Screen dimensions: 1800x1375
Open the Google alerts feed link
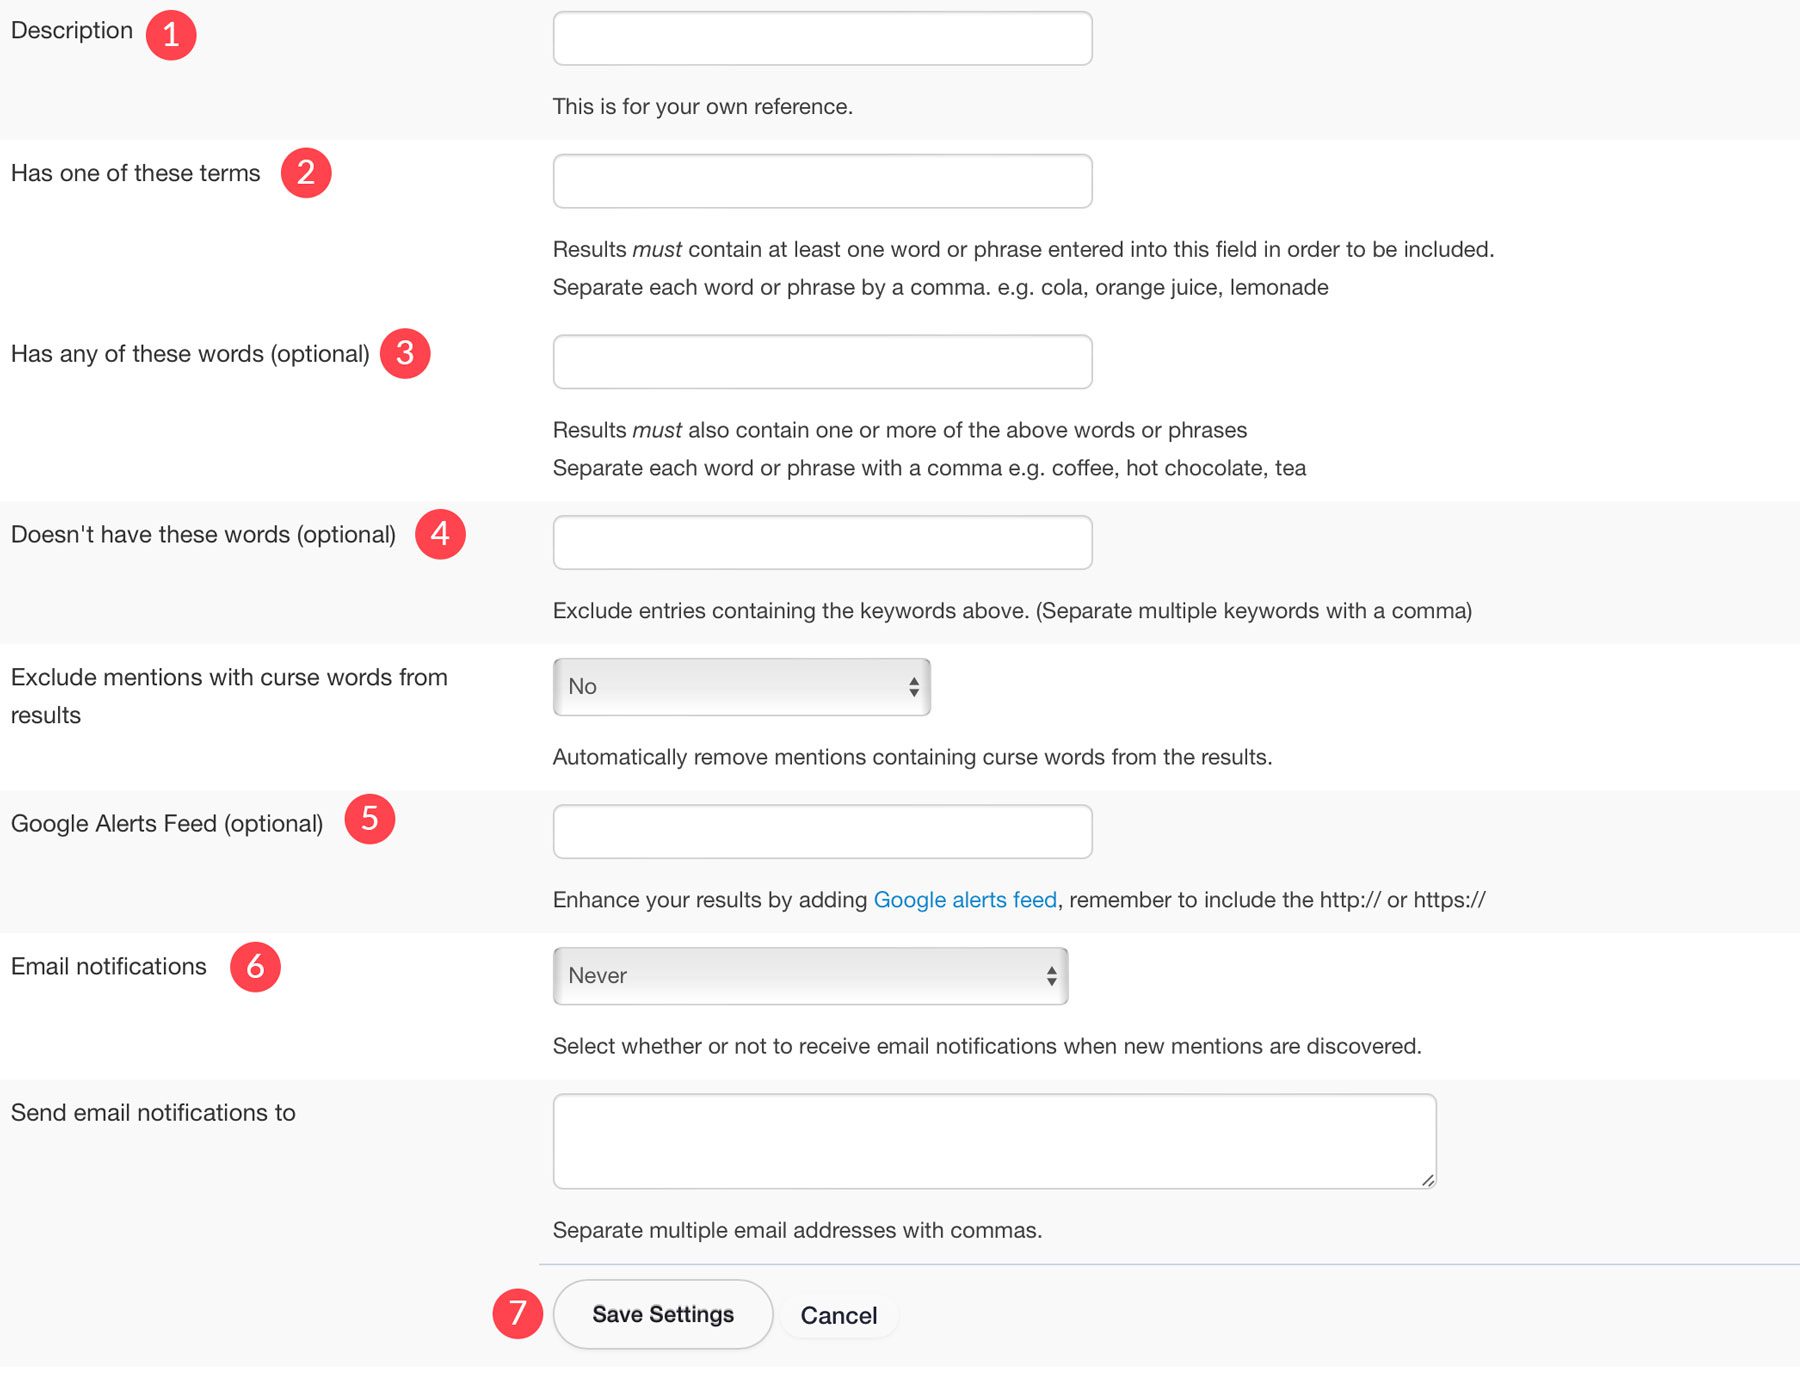(965, 900)
